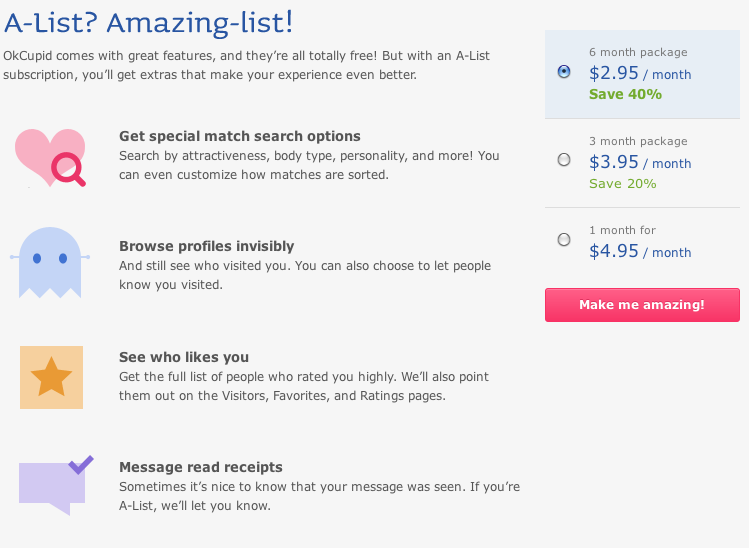
Task: Click the A-List? Amazing-list! heading
Action: (x=148, y=23)
